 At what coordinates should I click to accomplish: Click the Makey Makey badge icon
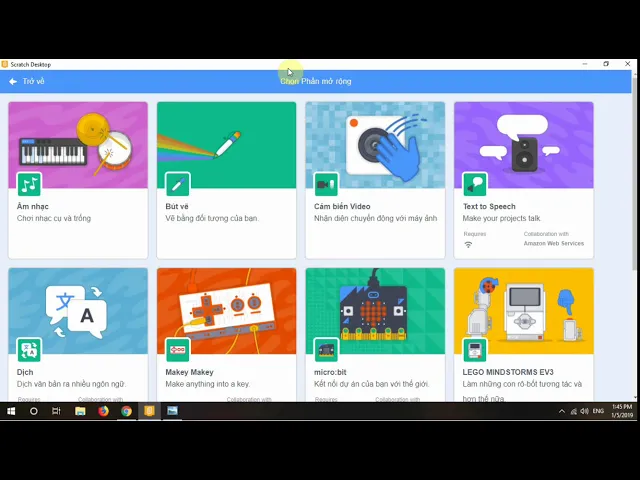coord(177,350)
